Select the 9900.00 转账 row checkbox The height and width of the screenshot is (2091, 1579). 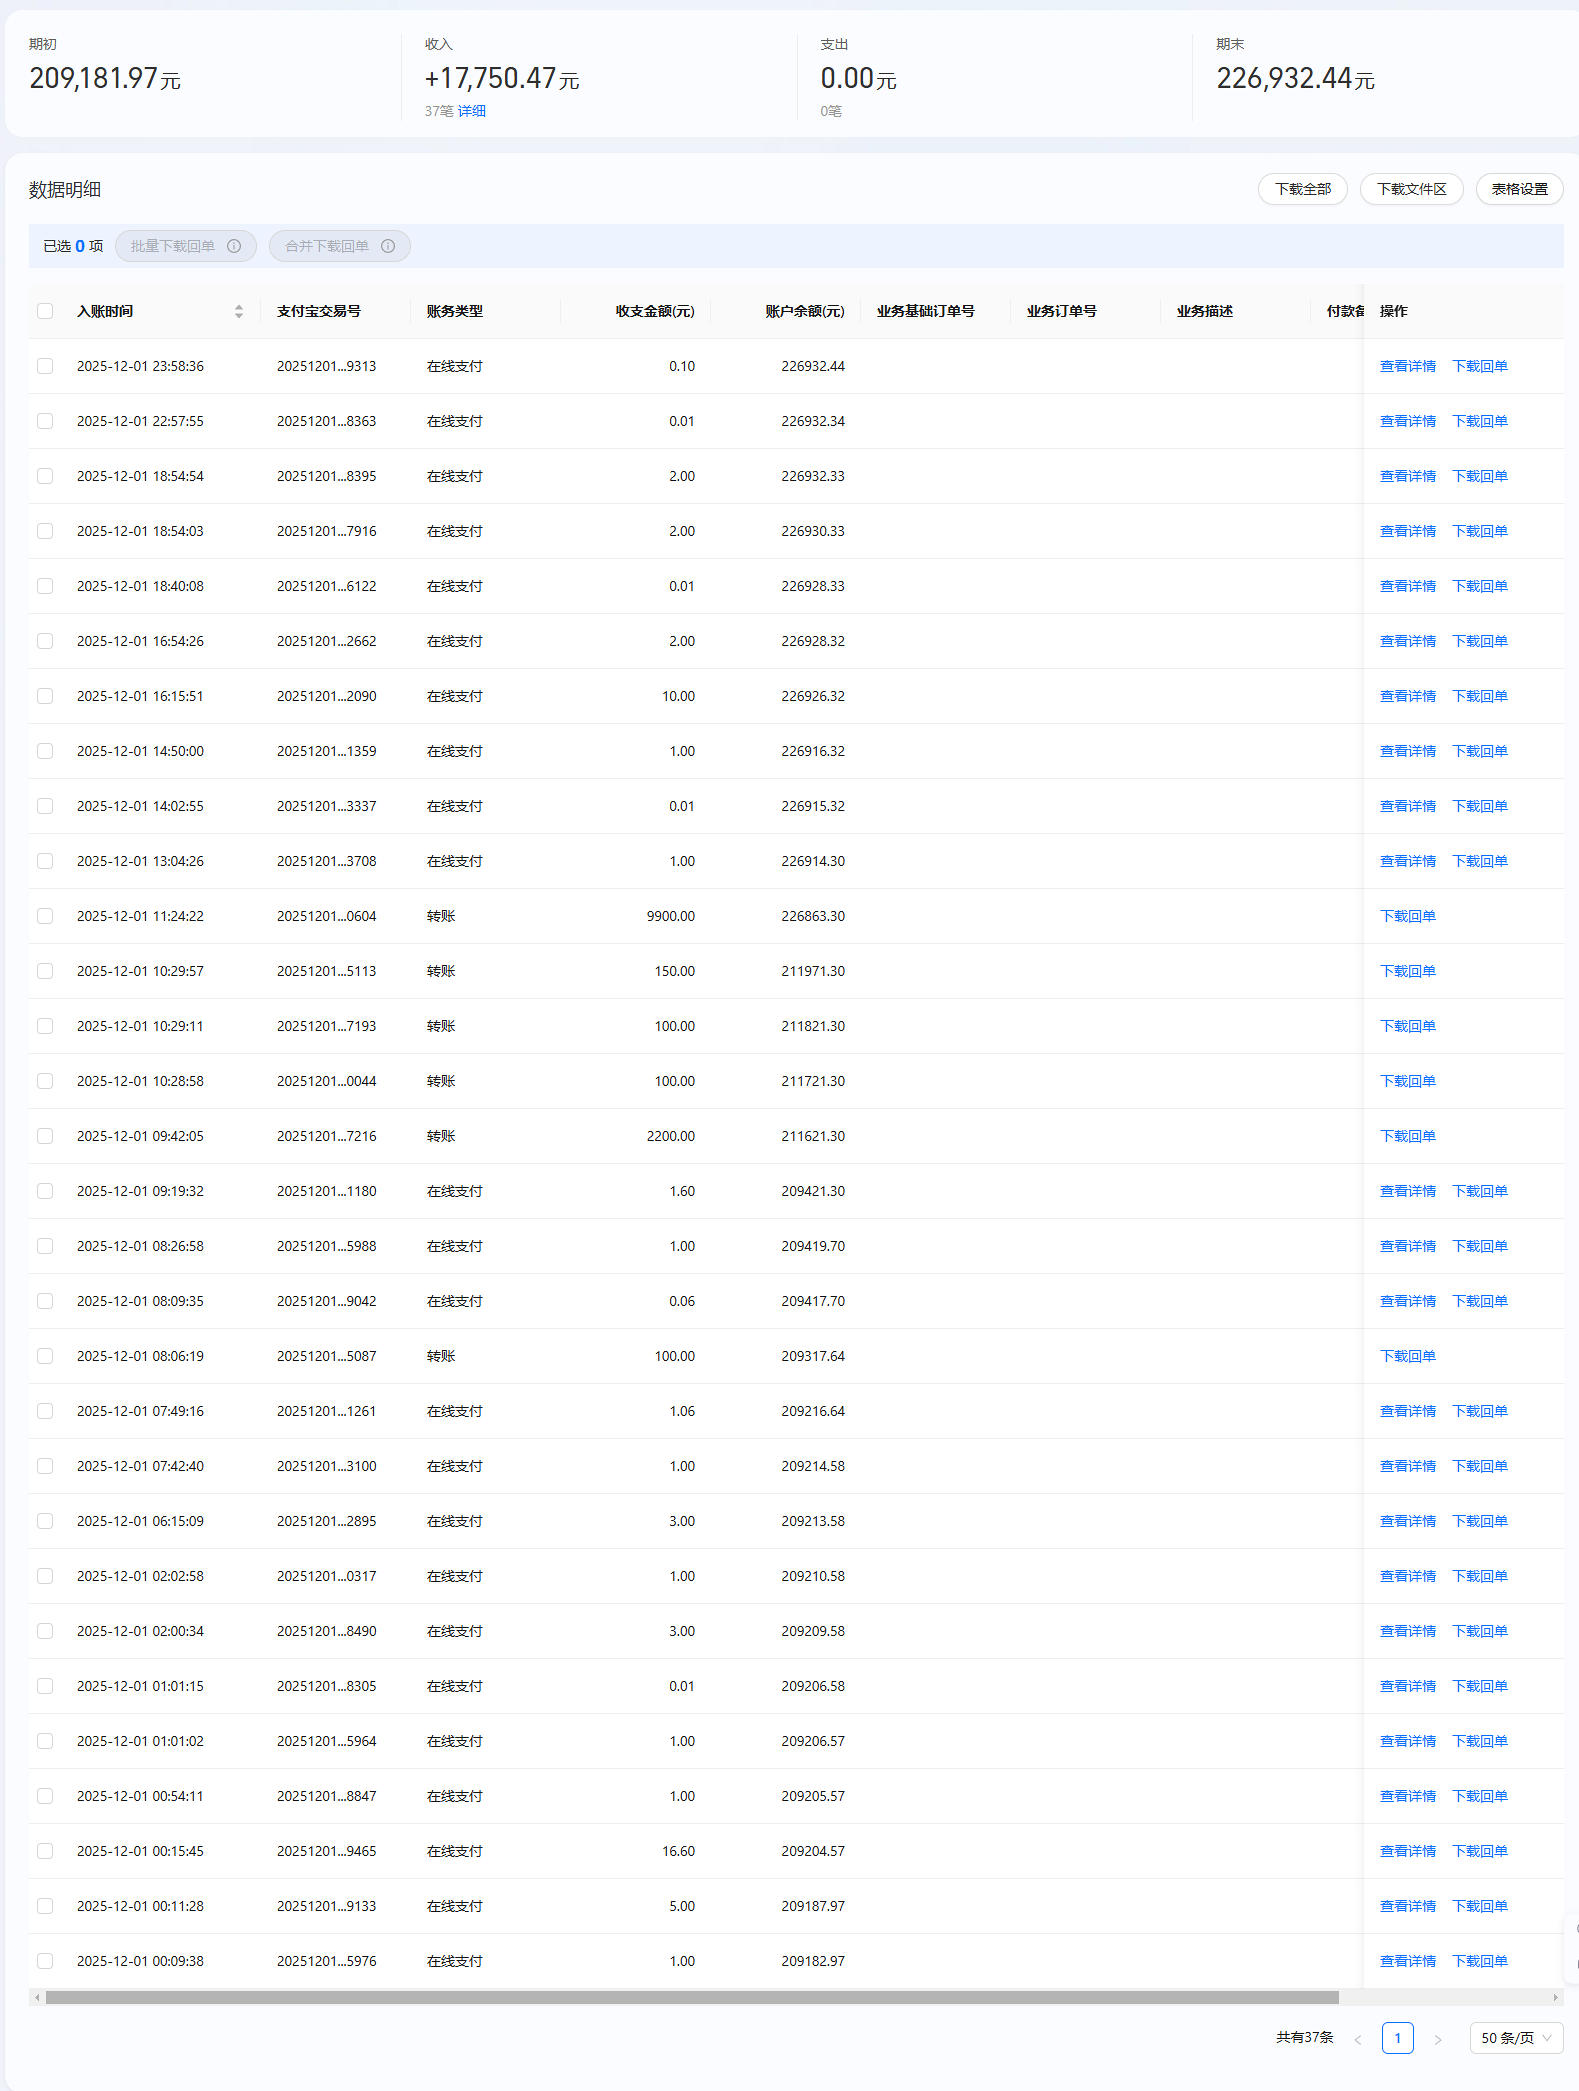click(x=45, y=916)
